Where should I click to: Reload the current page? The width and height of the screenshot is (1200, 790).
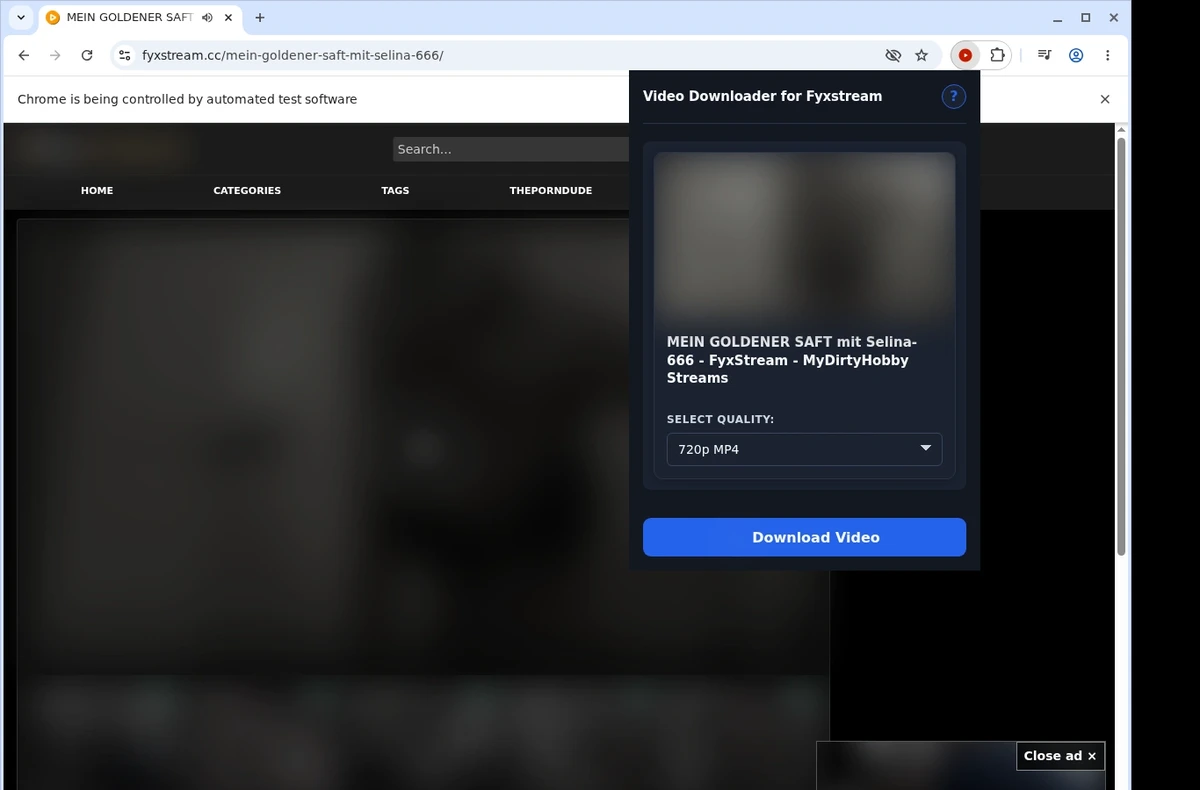pos(87,55)
